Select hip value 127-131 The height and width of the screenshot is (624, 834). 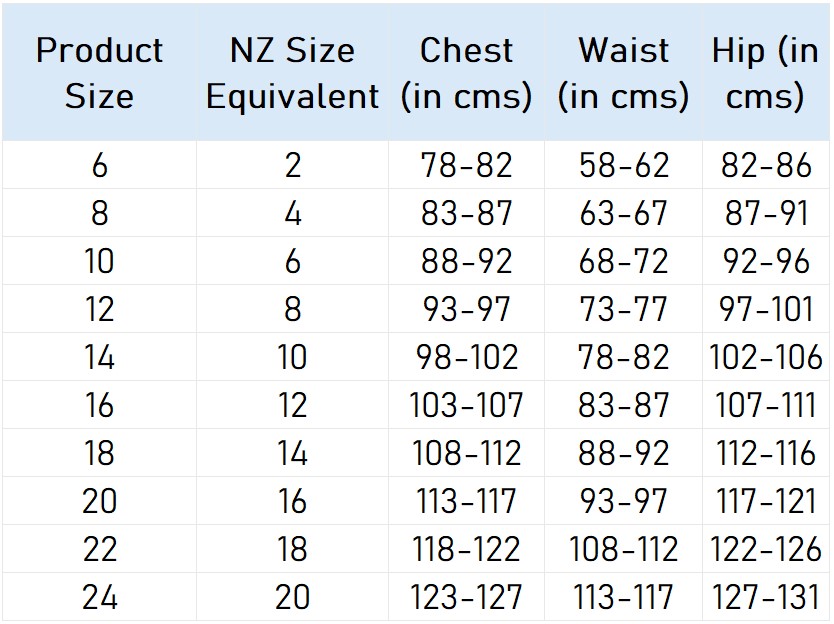(766, 597)
